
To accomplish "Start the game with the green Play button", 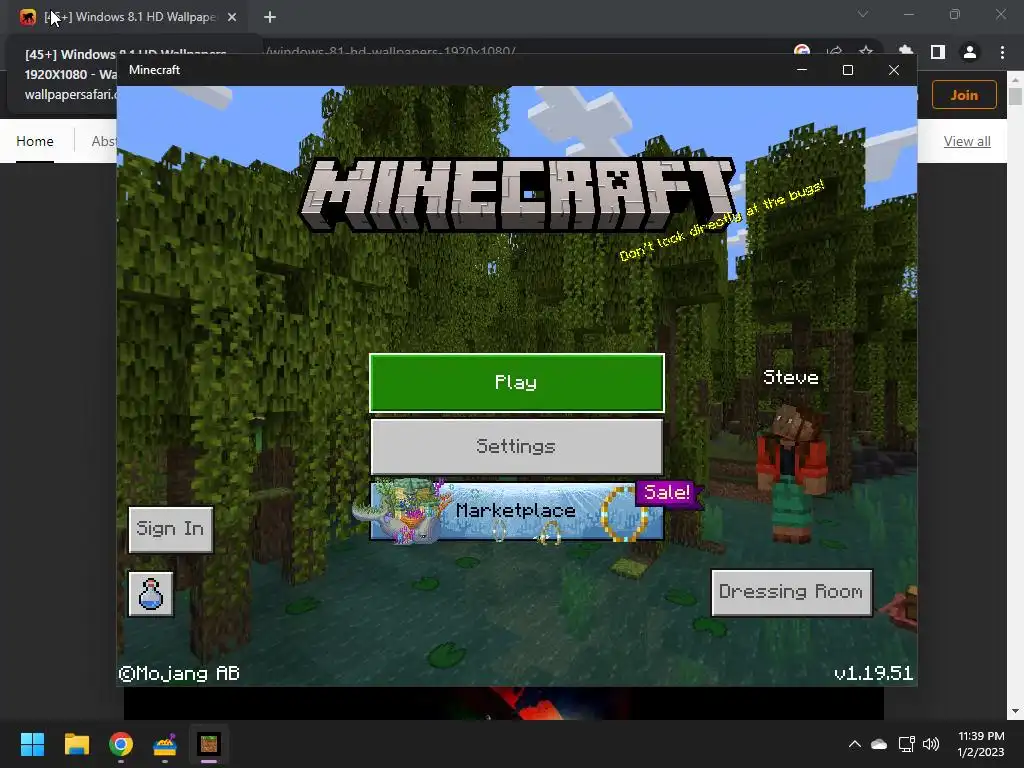I will click(517, 383).
